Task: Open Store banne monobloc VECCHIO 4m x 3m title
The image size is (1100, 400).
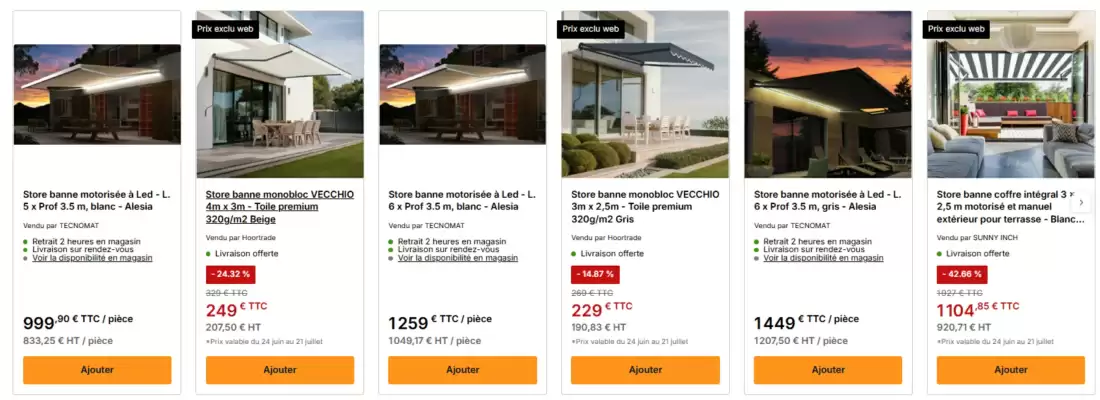Action: click(x=280, y=207)
